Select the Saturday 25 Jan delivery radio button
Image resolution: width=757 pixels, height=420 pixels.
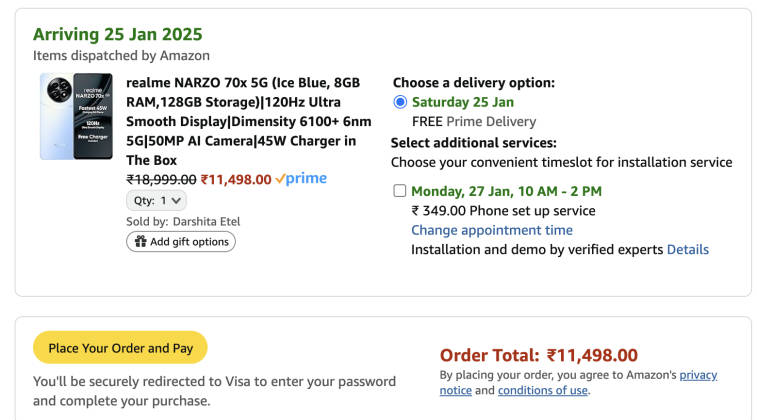400,102
